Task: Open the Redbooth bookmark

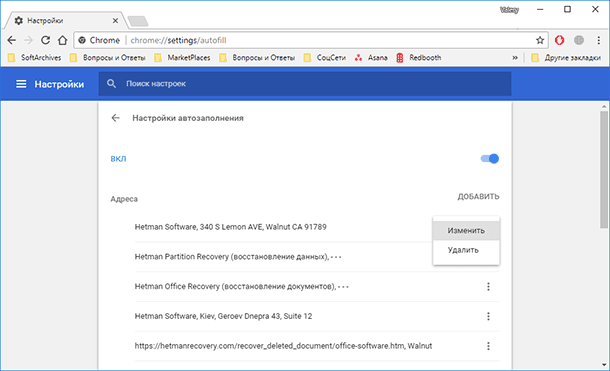Action: click(x=419, y=58)
